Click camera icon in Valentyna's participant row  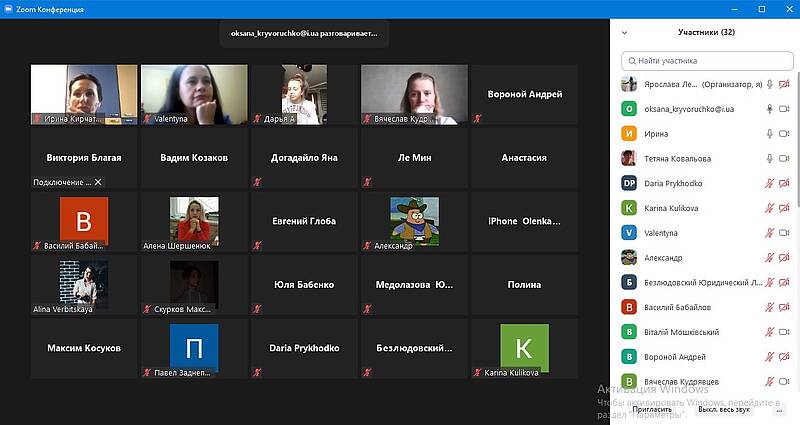pos(784,233)
